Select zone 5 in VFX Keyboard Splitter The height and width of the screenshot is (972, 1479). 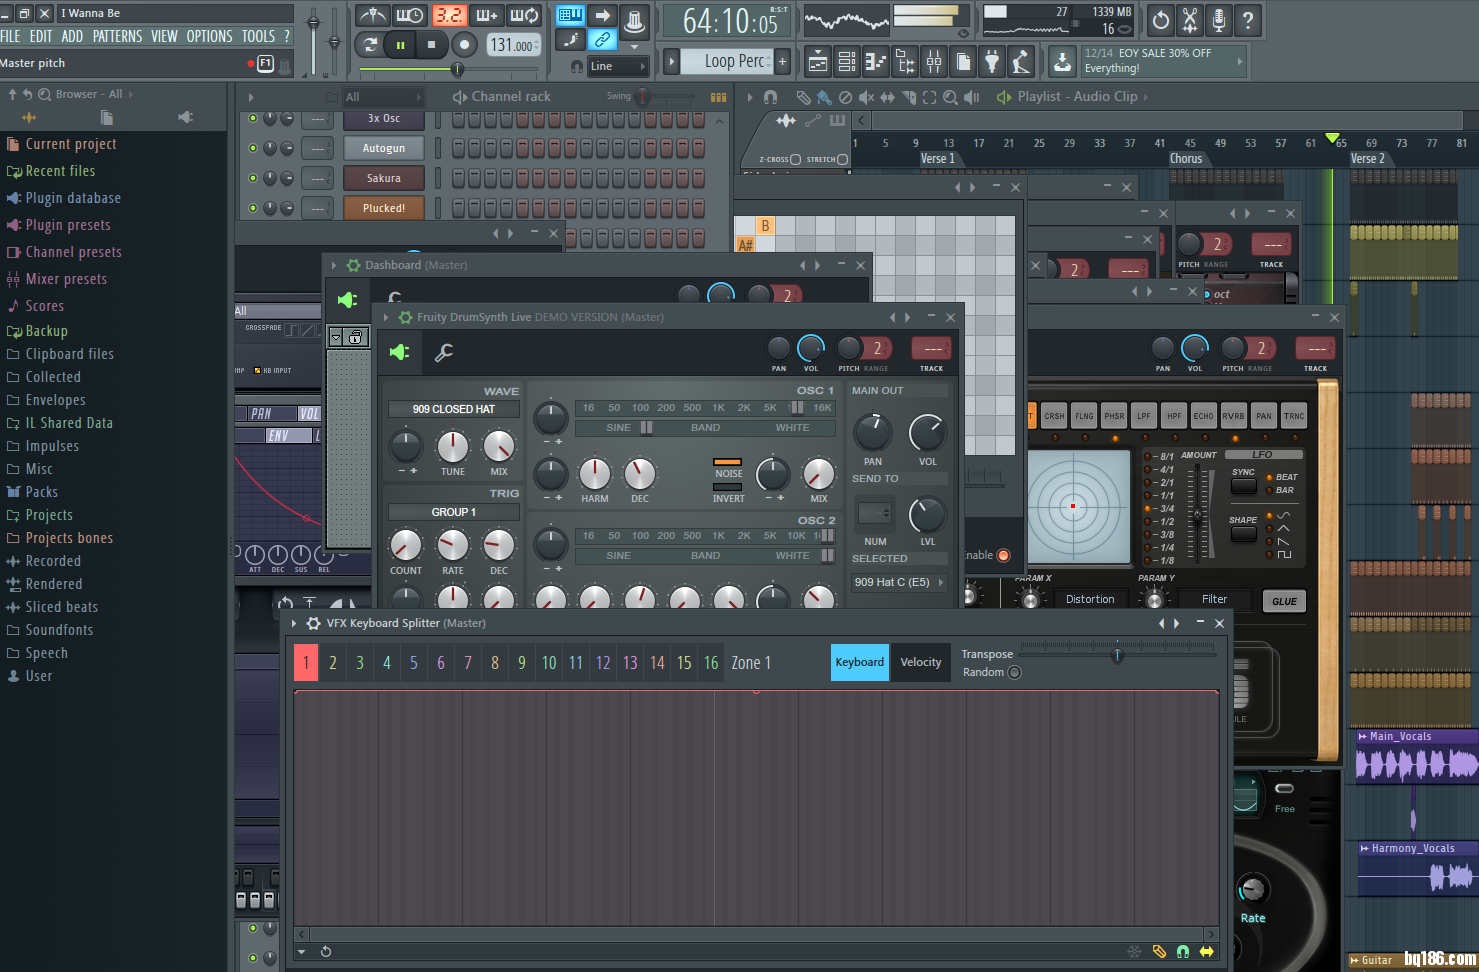pyautogui.click(x=414, y=663)
